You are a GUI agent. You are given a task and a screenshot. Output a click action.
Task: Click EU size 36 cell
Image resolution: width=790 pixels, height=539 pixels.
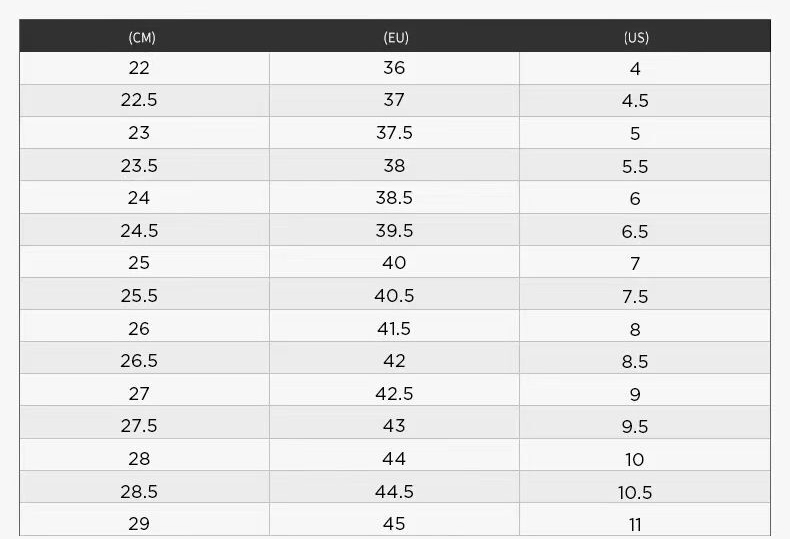(394, 68)
